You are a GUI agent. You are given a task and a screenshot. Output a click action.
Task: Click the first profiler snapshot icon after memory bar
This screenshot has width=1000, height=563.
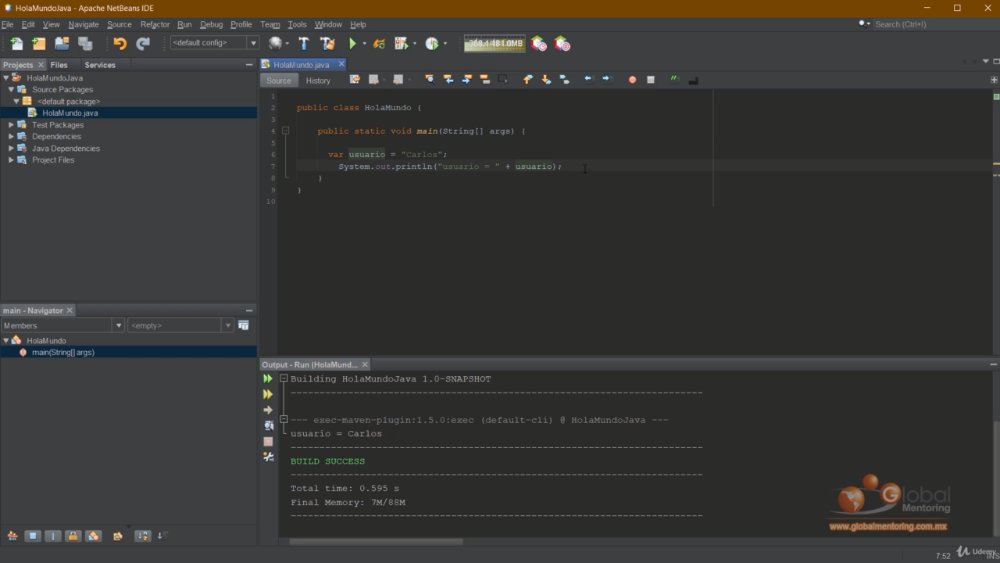pos(539,43)
